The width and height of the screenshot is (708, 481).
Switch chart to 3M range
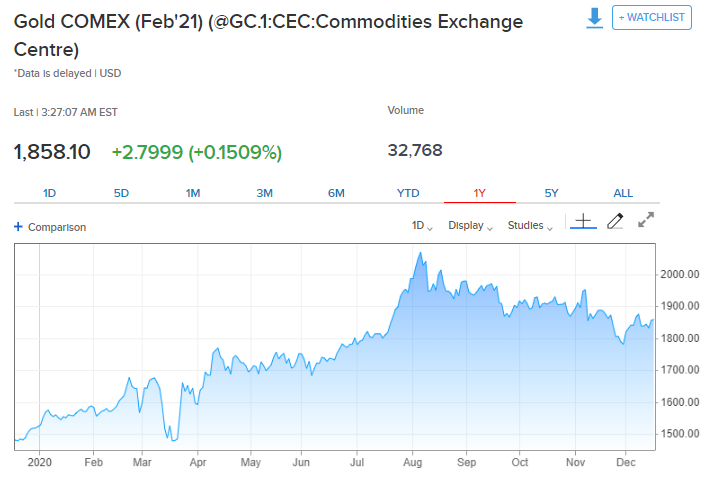[x=265, y=193]
